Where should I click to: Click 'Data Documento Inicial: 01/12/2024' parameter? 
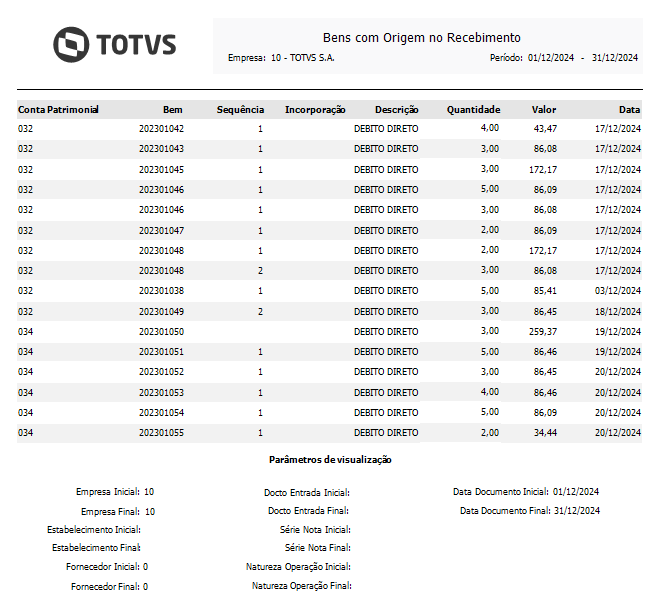pyautogui.click(x=526, y=492)
